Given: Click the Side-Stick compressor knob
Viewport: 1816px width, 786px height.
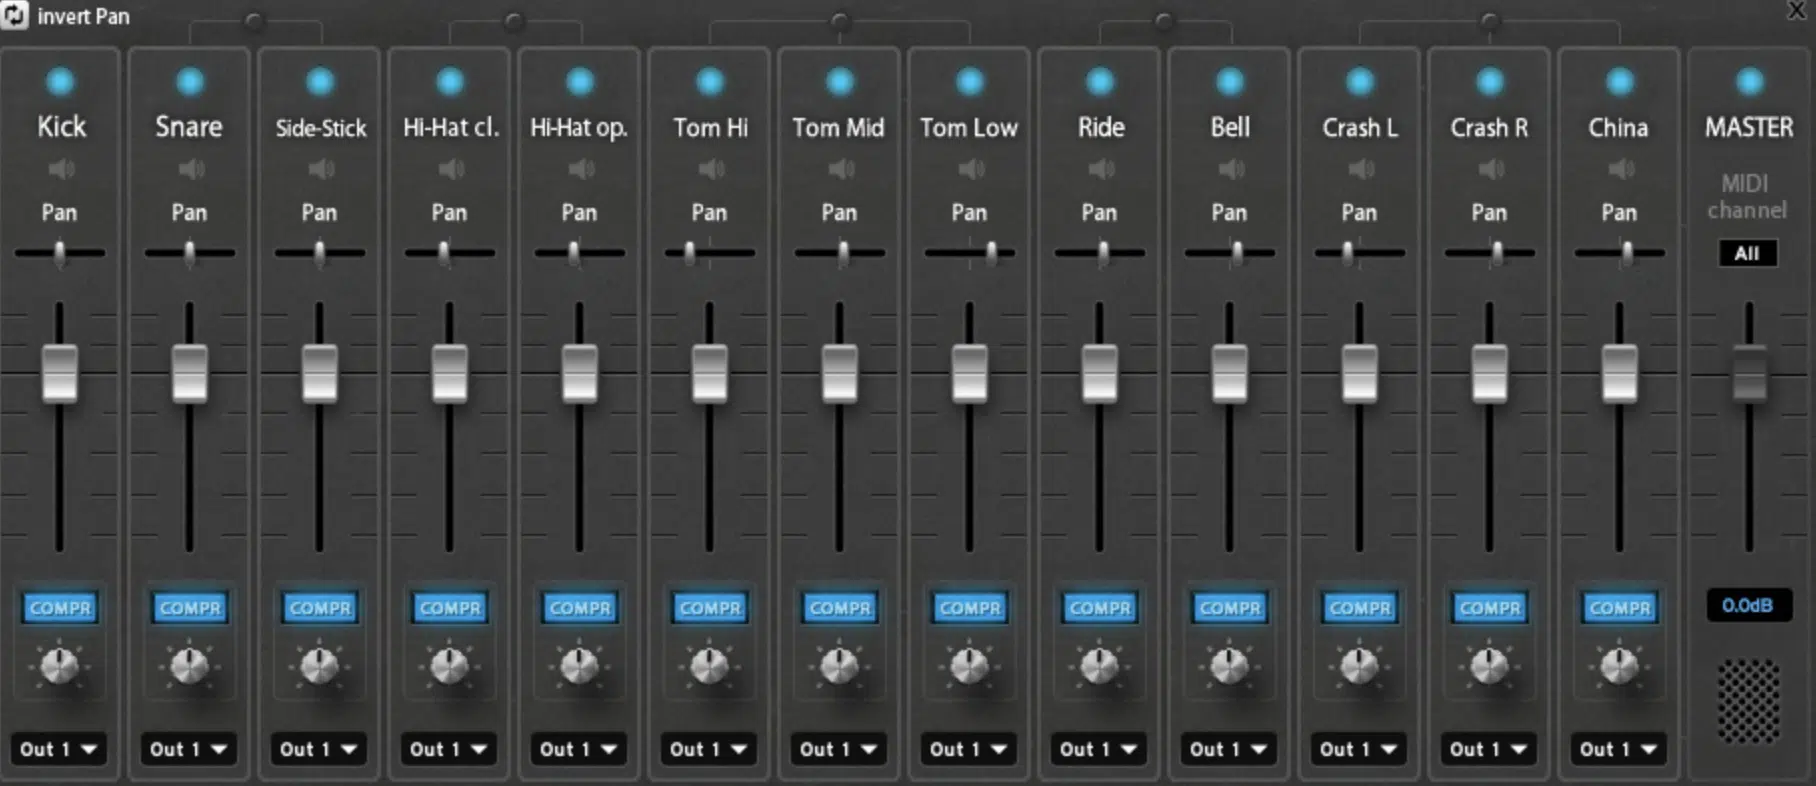Looking at the screenshot, I should [x=320, y=665].
